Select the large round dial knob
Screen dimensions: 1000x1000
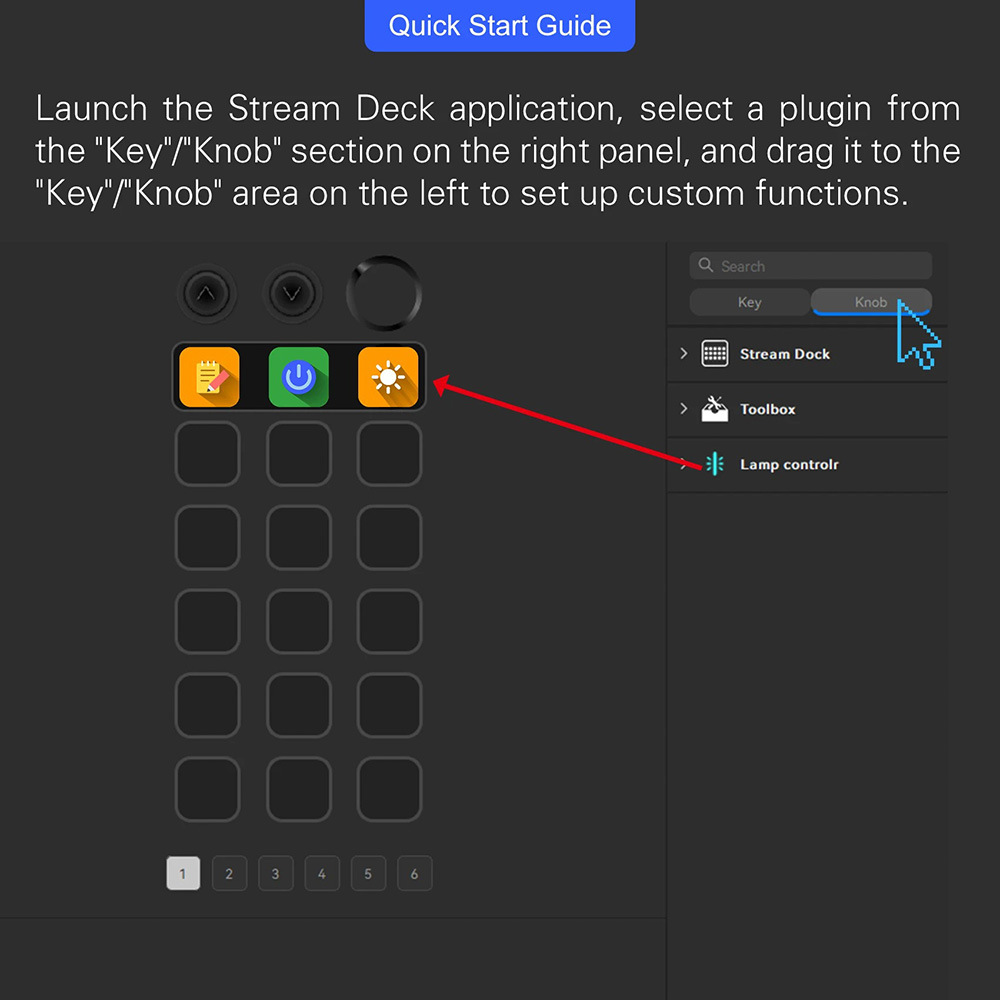tap(384, 293)
